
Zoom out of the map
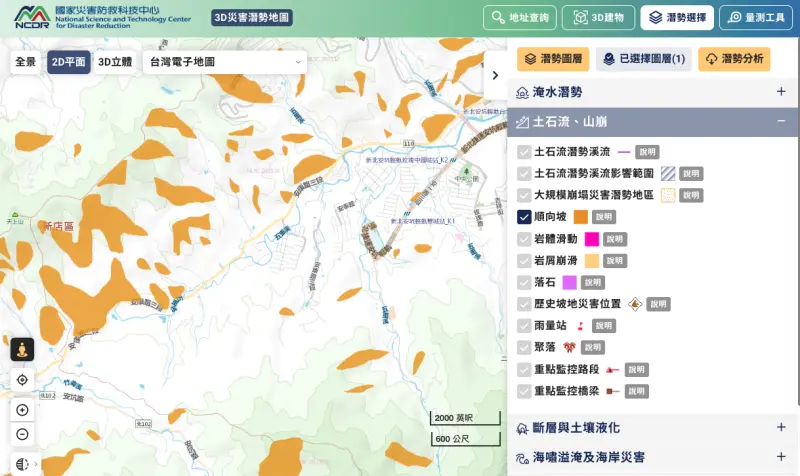(x=22, y=434)
